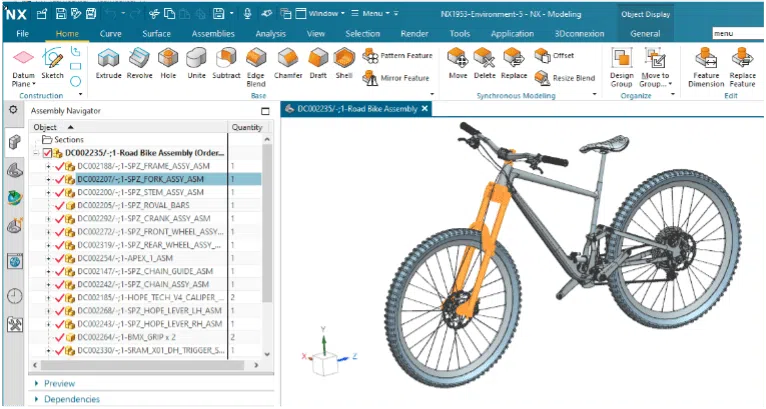Select the Chamfer tool
766x409 pixels.
pos(288,63)
